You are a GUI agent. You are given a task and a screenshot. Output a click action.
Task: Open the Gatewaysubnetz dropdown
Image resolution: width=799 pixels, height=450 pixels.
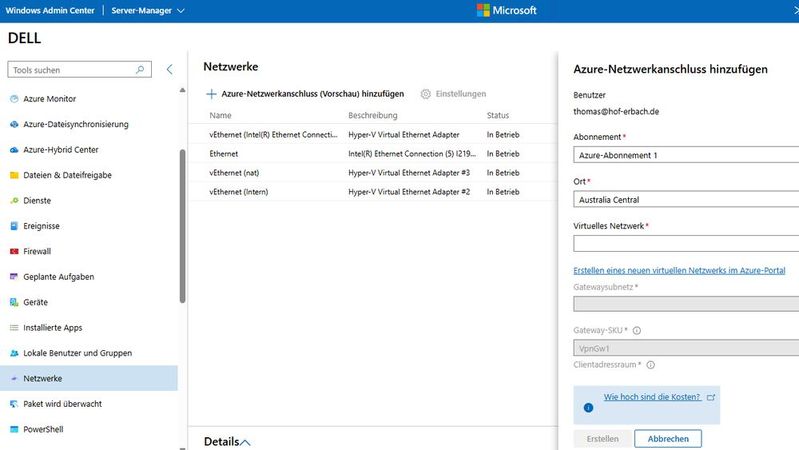pos(686,304)
